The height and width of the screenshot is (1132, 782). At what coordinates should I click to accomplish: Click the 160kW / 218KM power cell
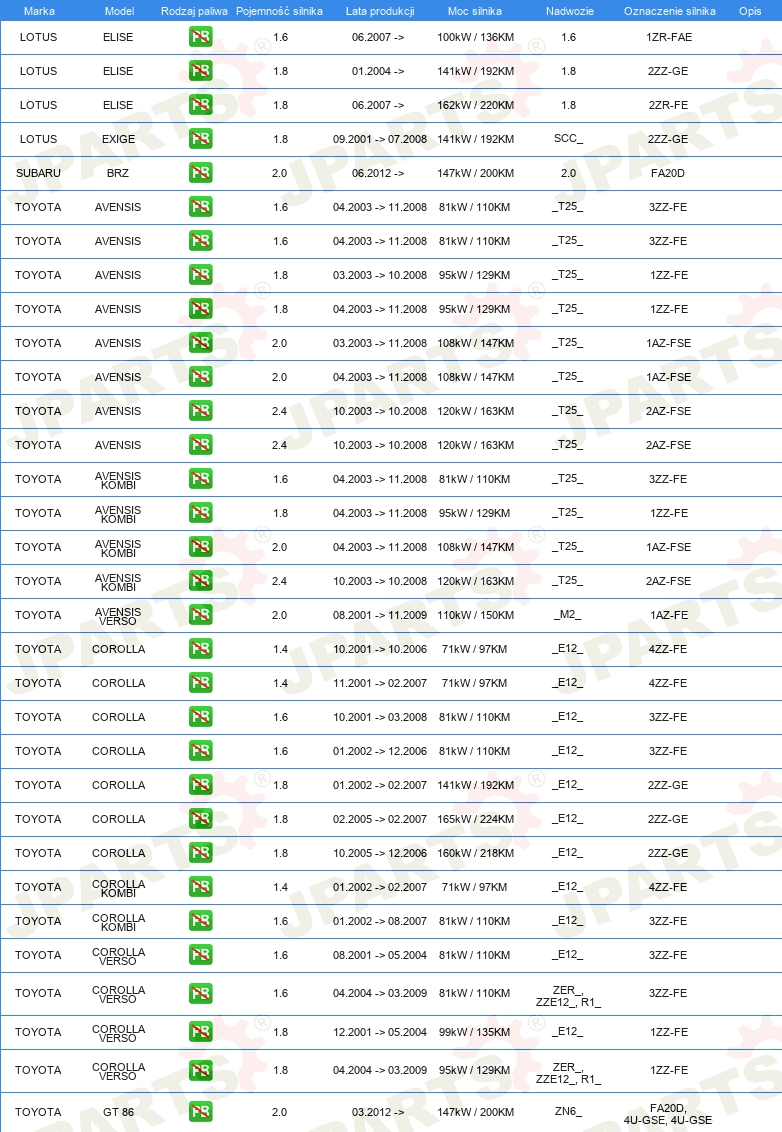click(476, 853)
